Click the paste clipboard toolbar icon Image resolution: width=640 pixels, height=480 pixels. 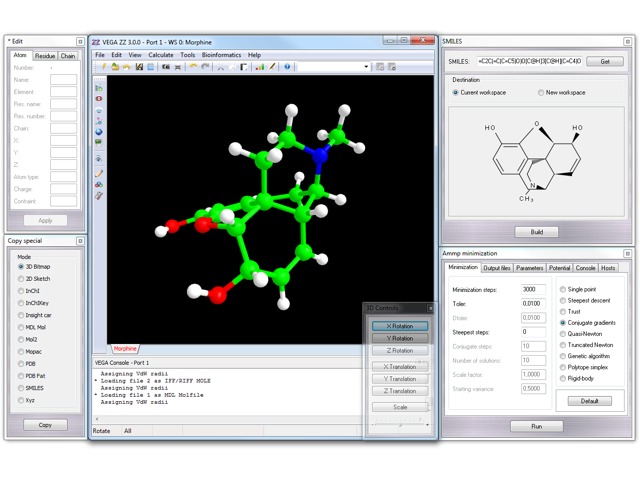coord(244,67)
